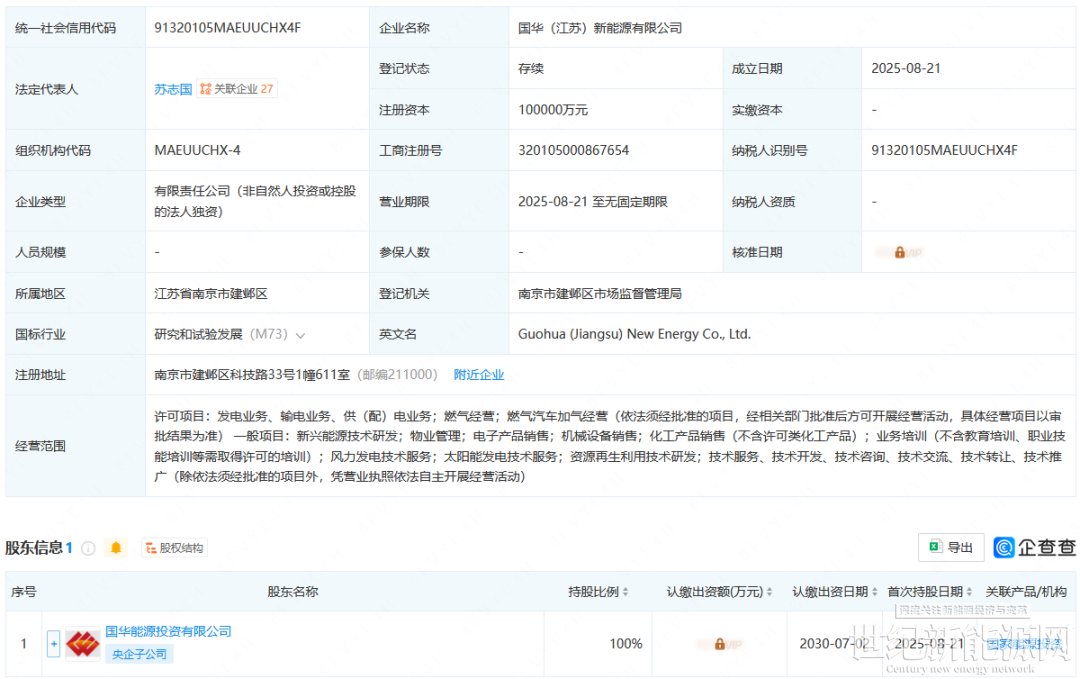Viewport: 1080px width, 679px height.
Task: Sort by 首次持股日期 column
Action: click(x=970, y=592)
